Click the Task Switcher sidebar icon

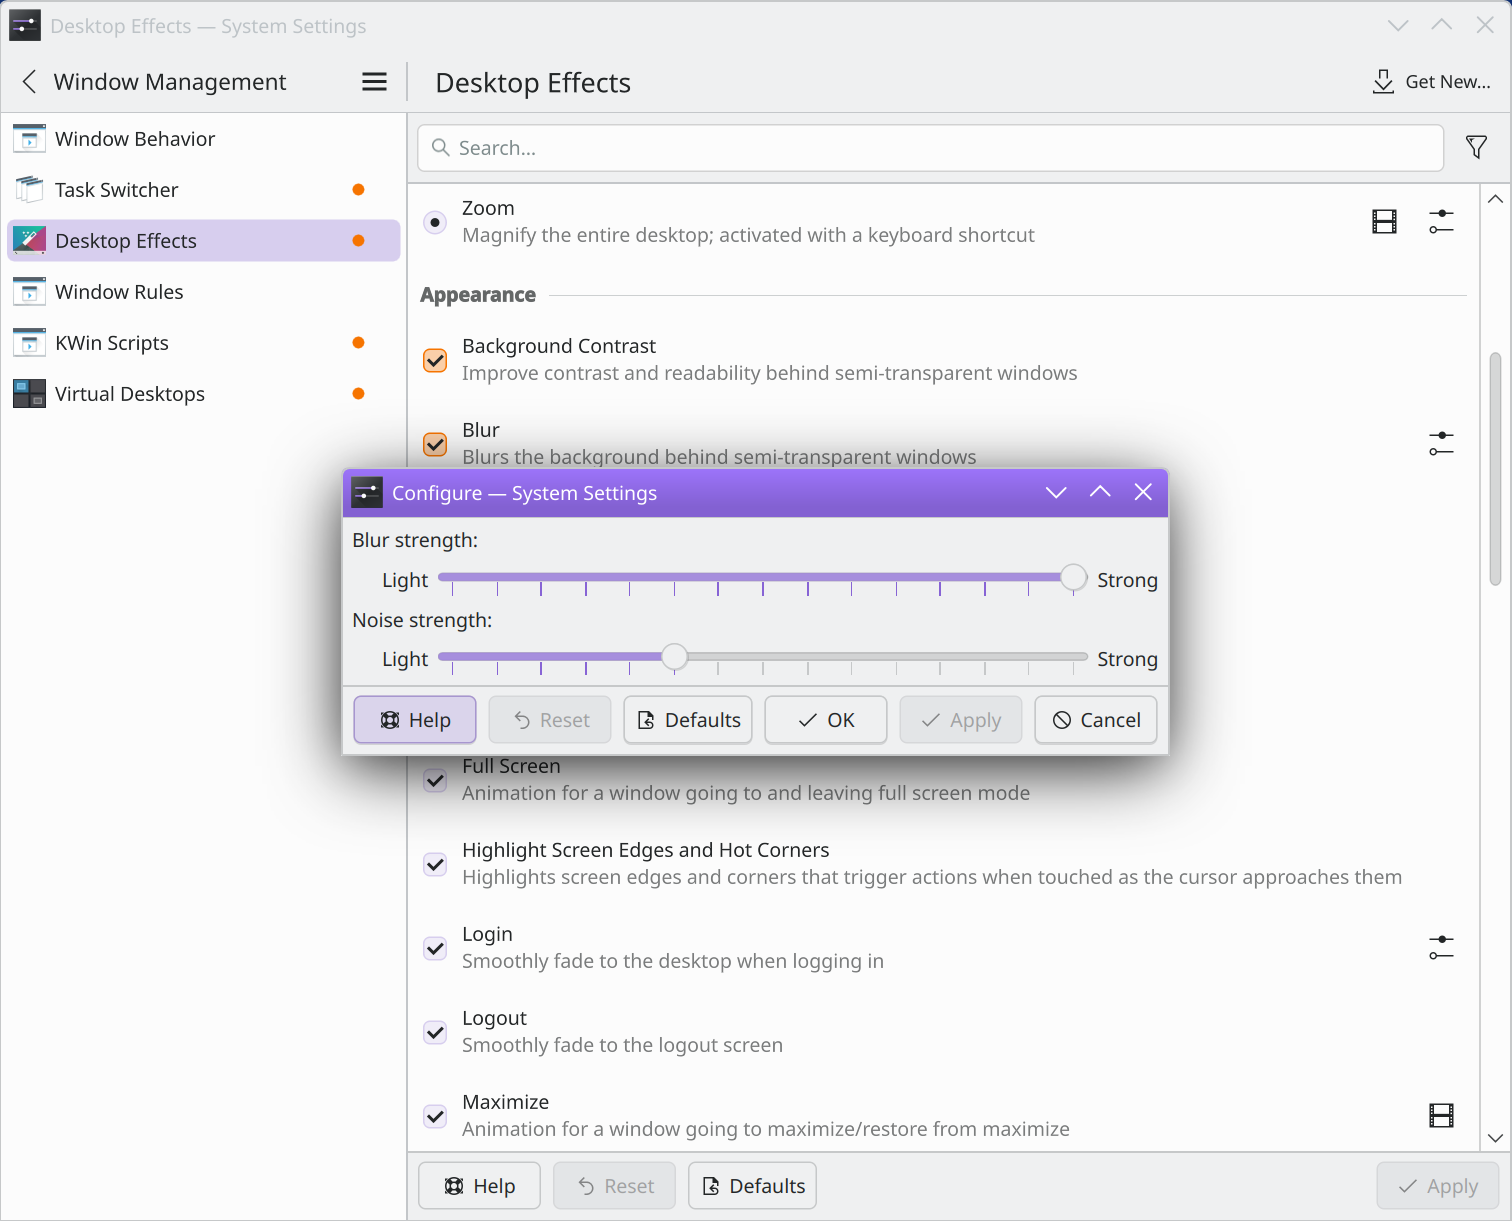point(29,190)
